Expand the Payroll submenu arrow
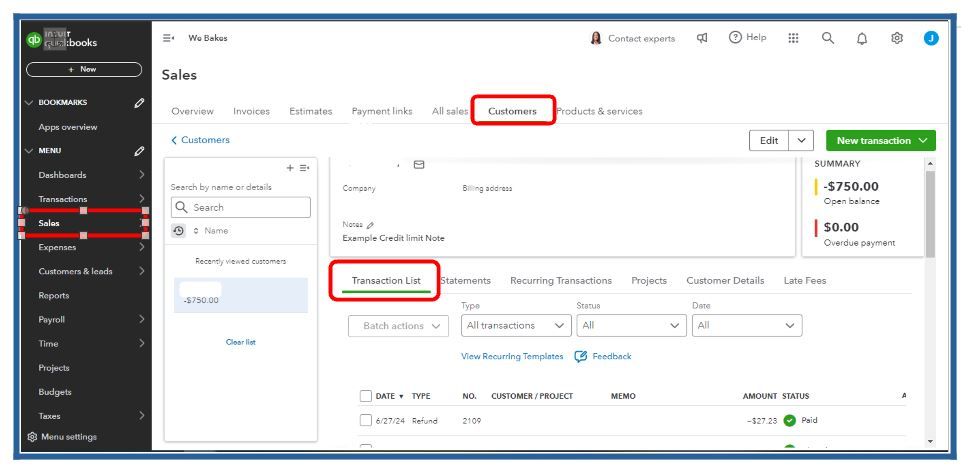This screenshot has height=471, width=972. click(141, 320)
